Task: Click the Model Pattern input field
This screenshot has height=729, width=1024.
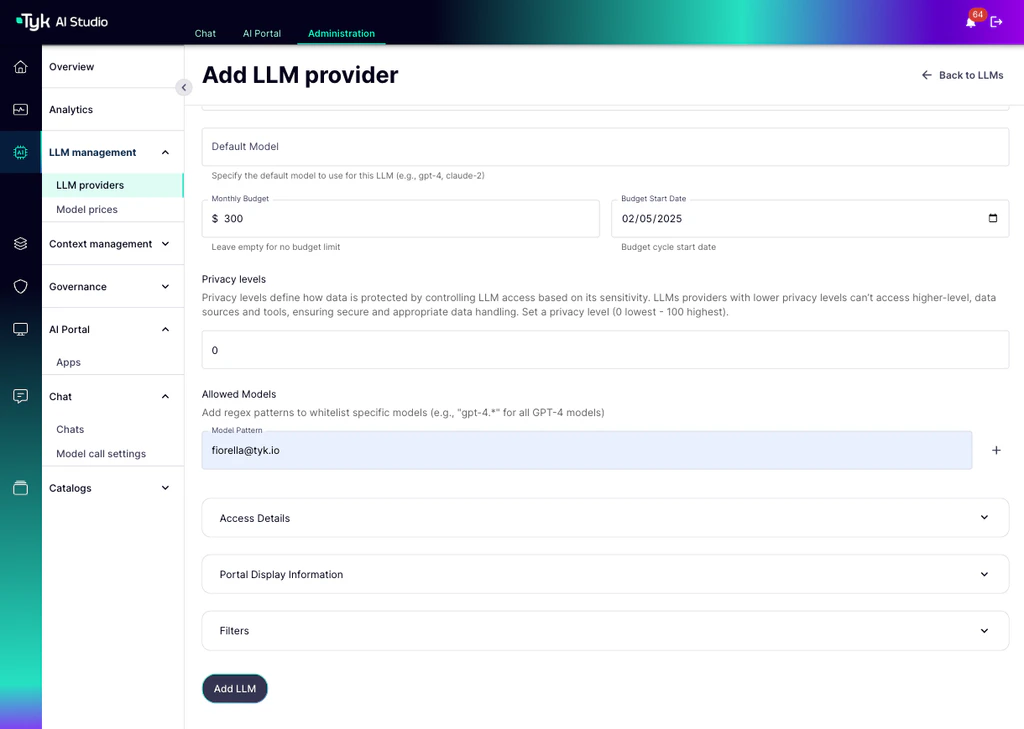Action: [586, 450]
